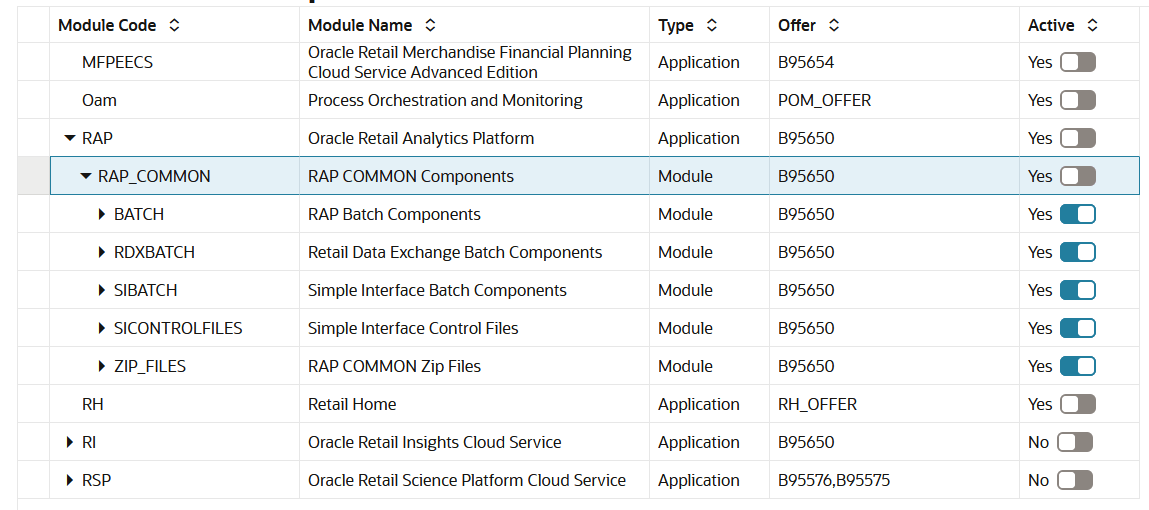
Task: Expand the BATCH module node
Action: click(103, 215)
